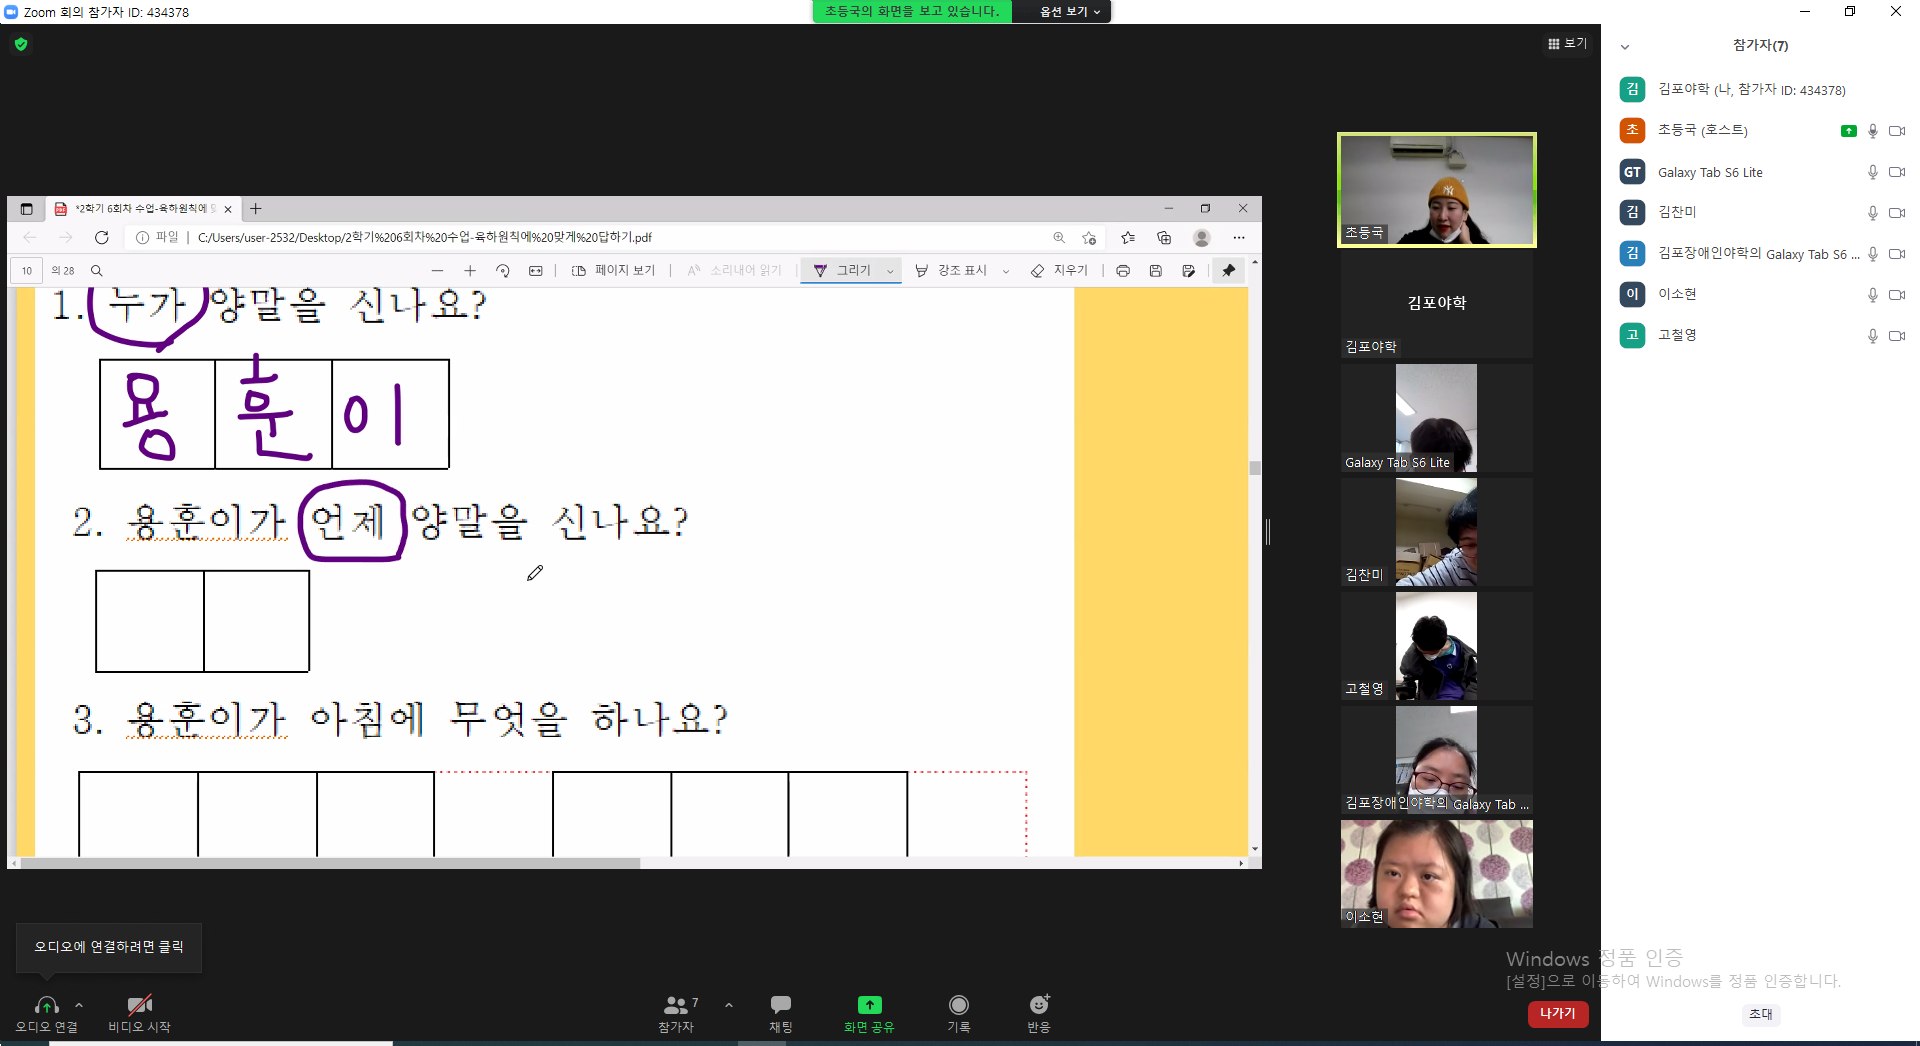Open browser settings three-dots menu

click(1239, 237)
